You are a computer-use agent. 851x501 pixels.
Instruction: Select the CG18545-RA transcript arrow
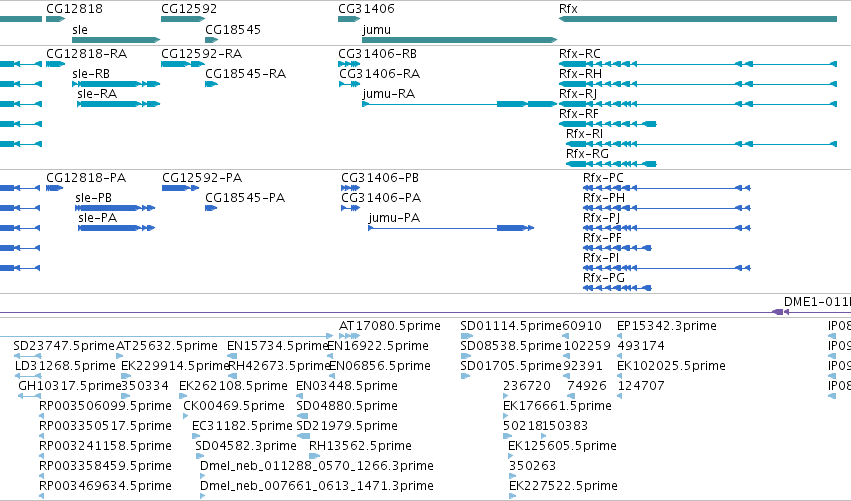coord(211,84)
